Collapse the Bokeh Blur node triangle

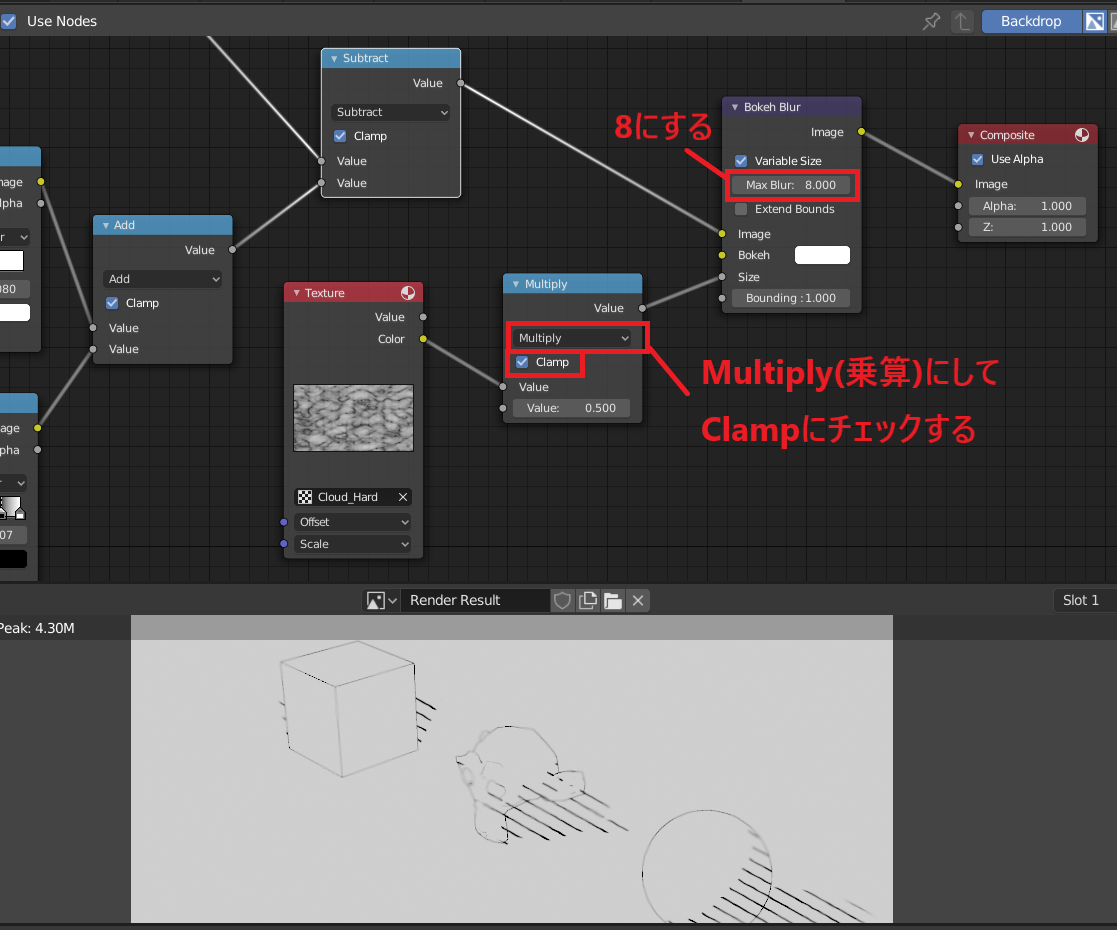[x=734, y=107]
